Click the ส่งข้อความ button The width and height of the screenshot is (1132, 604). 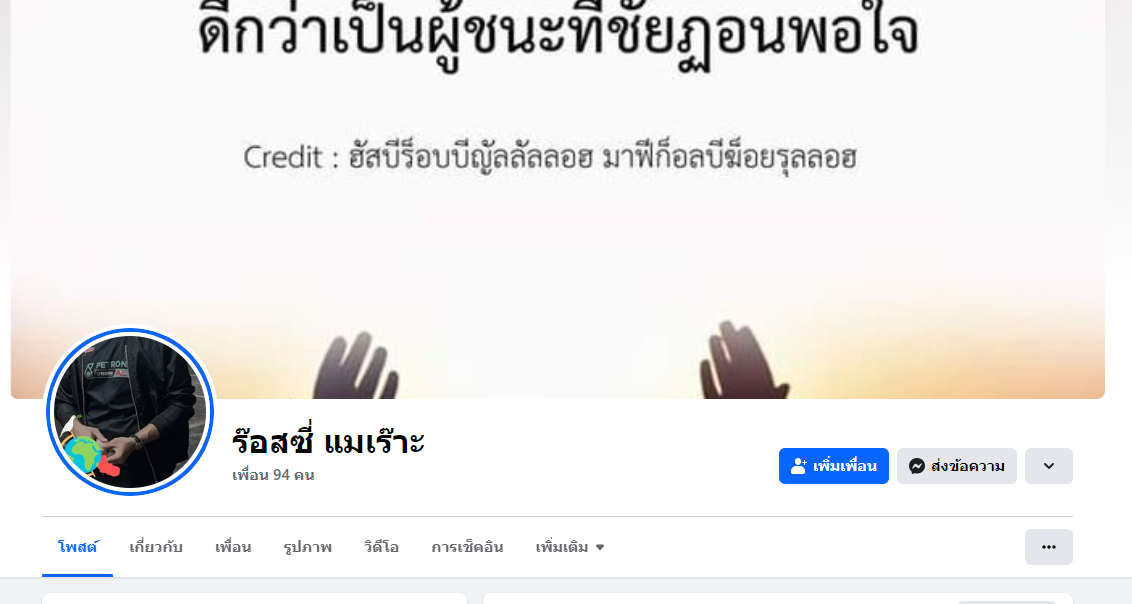957,466
